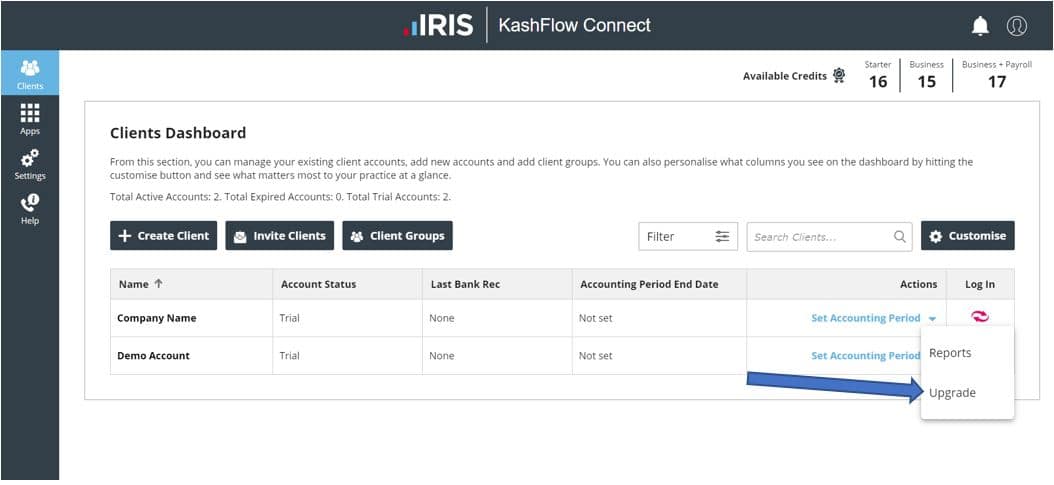The width and height of the screenshot is (1054, 485).
Task: Click the Available Credits badge icon
Action: [838, 76]
